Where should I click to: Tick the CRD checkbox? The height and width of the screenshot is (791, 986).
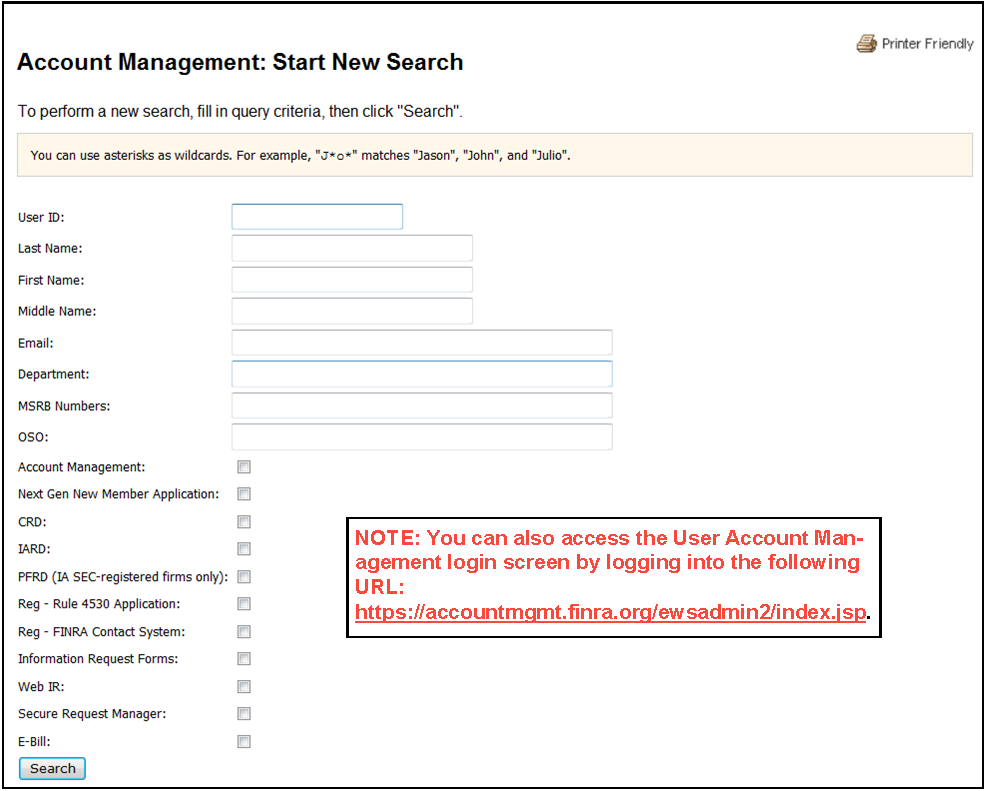244,522
